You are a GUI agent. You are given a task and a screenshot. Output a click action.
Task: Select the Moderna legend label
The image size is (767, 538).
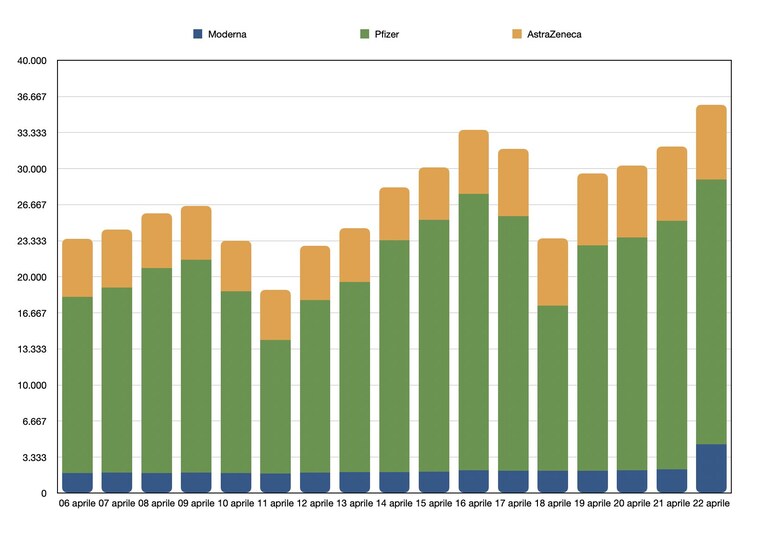coord(227,34)
